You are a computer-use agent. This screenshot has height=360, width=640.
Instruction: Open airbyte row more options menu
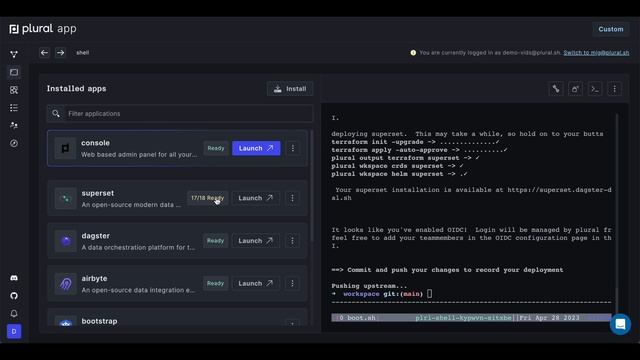[292, 283]
